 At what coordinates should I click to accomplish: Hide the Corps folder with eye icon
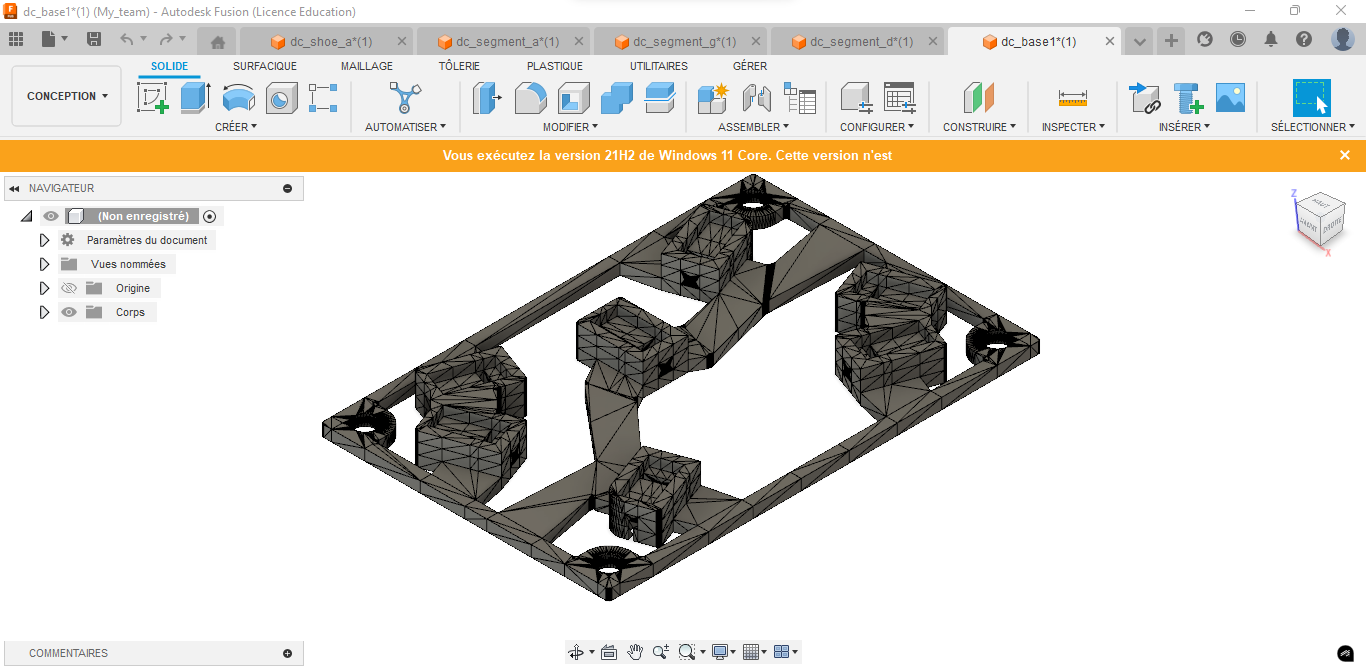68,312
